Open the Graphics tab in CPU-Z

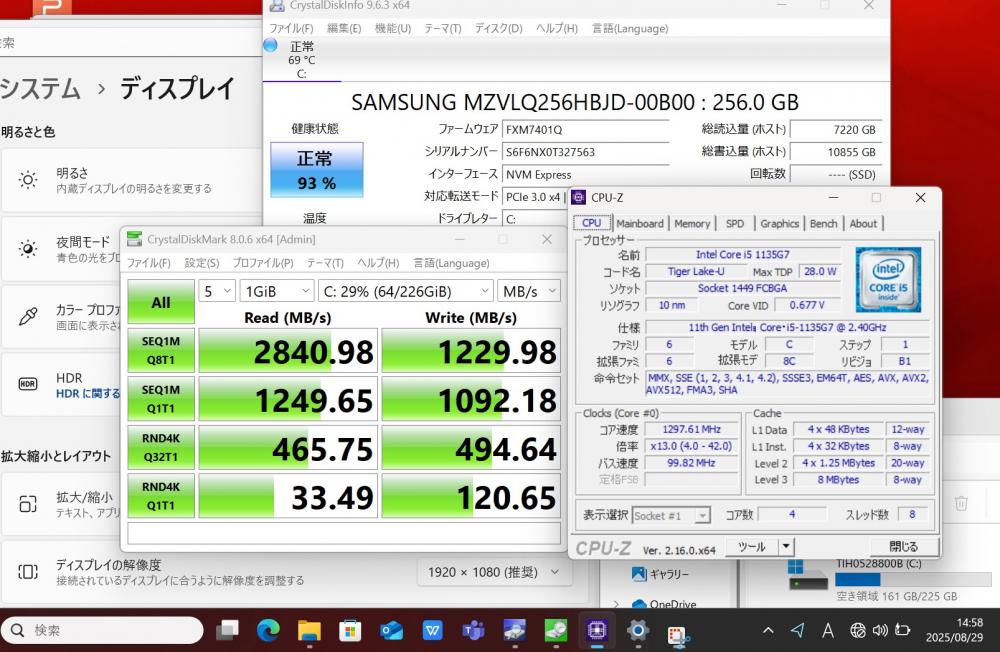(779, 224)
